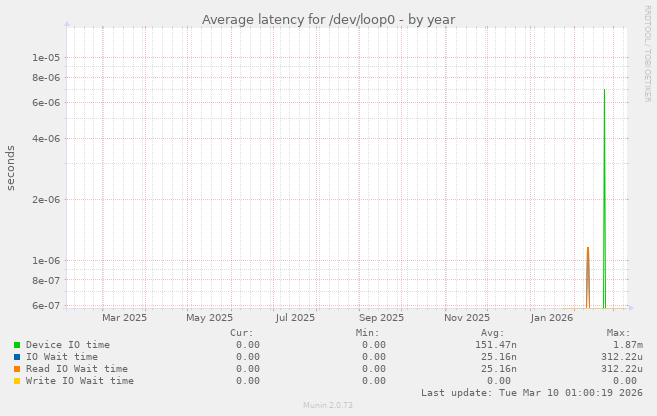
Task: Select the 'Device IO time' legend label
Action: pyautogui.click(x=68, y=345)
